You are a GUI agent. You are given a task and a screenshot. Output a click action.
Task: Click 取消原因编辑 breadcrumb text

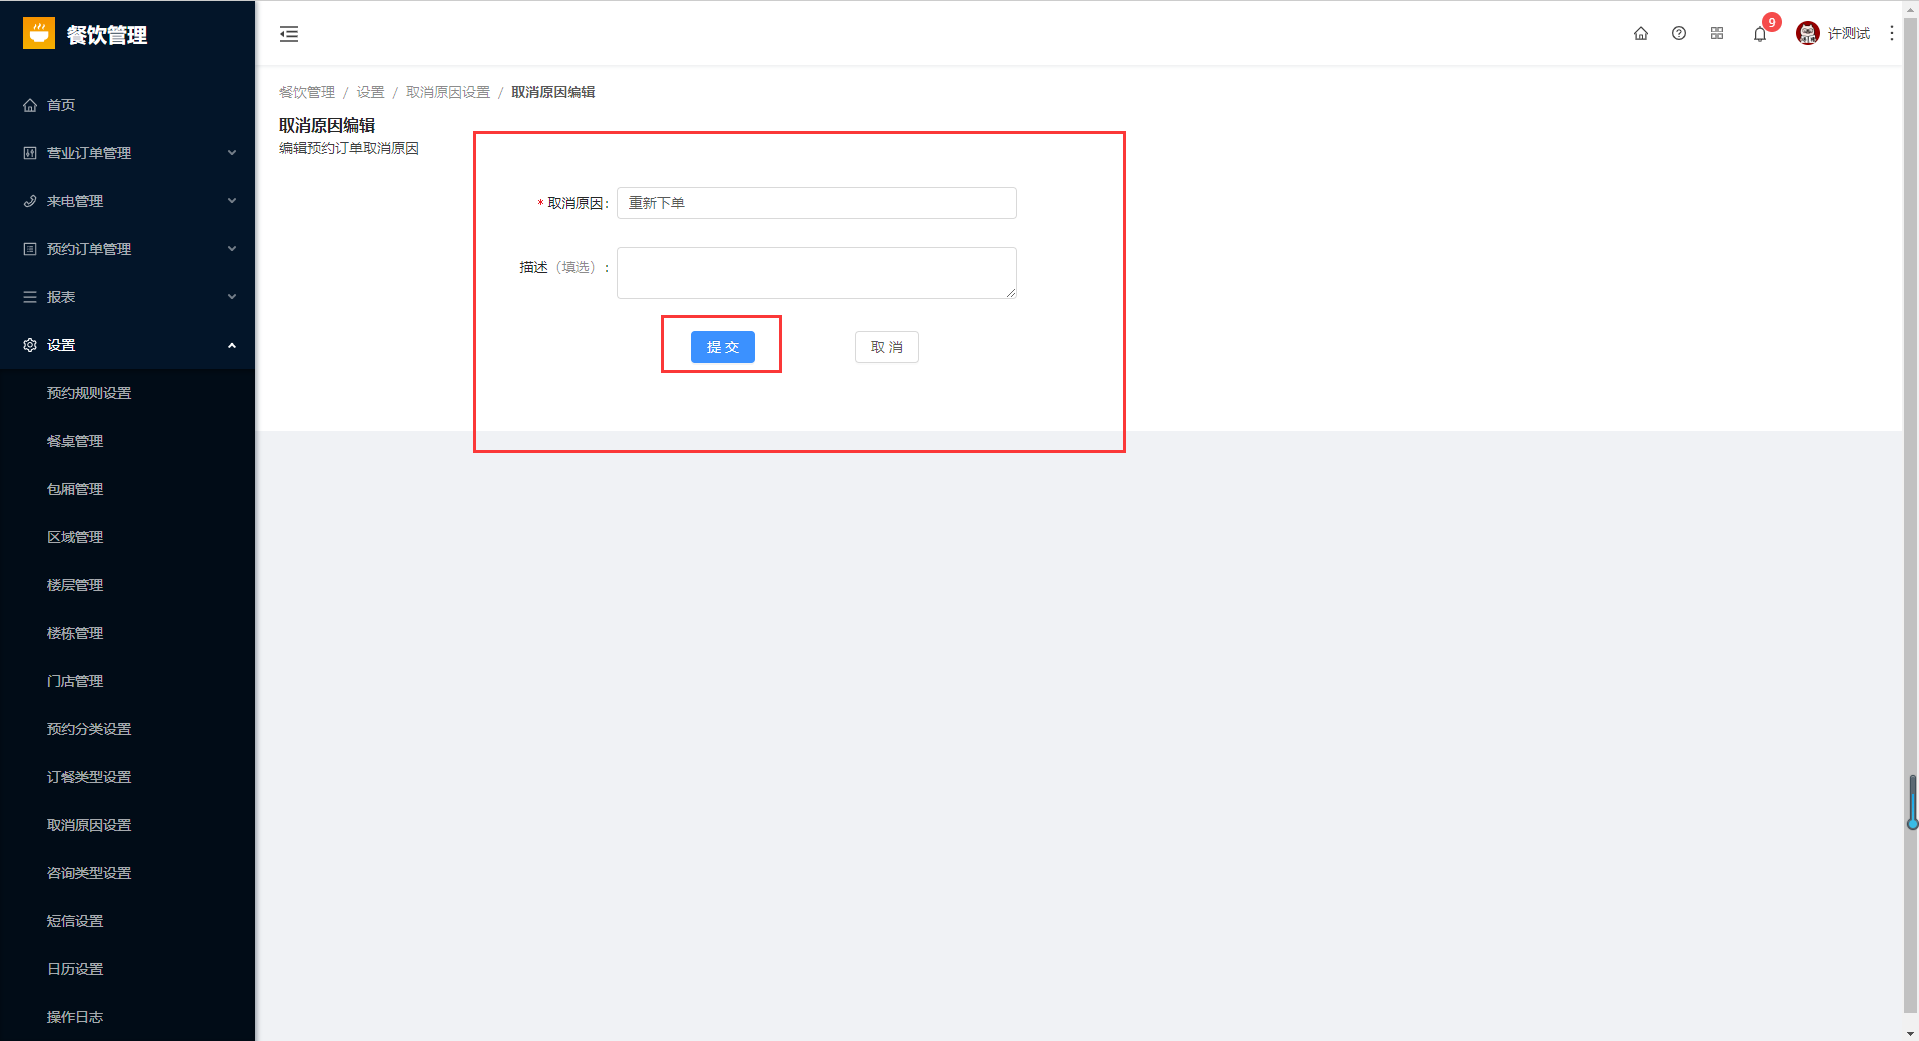553,92
